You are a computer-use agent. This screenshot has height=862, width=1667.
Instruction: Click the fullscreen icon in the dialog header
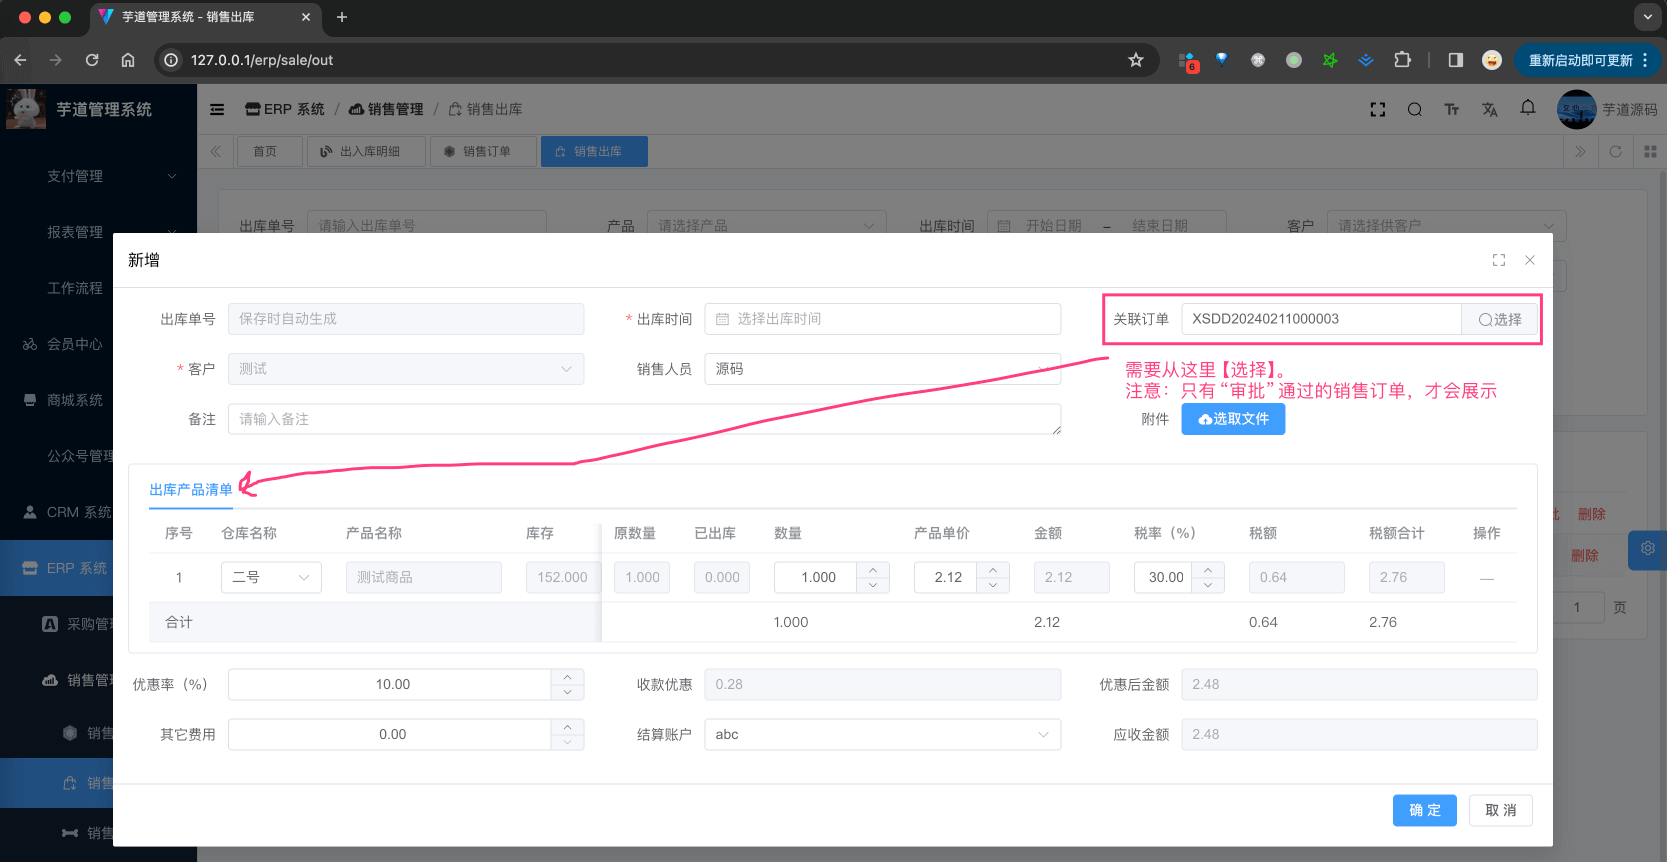pyautogui.click(x=1498, y=260)
